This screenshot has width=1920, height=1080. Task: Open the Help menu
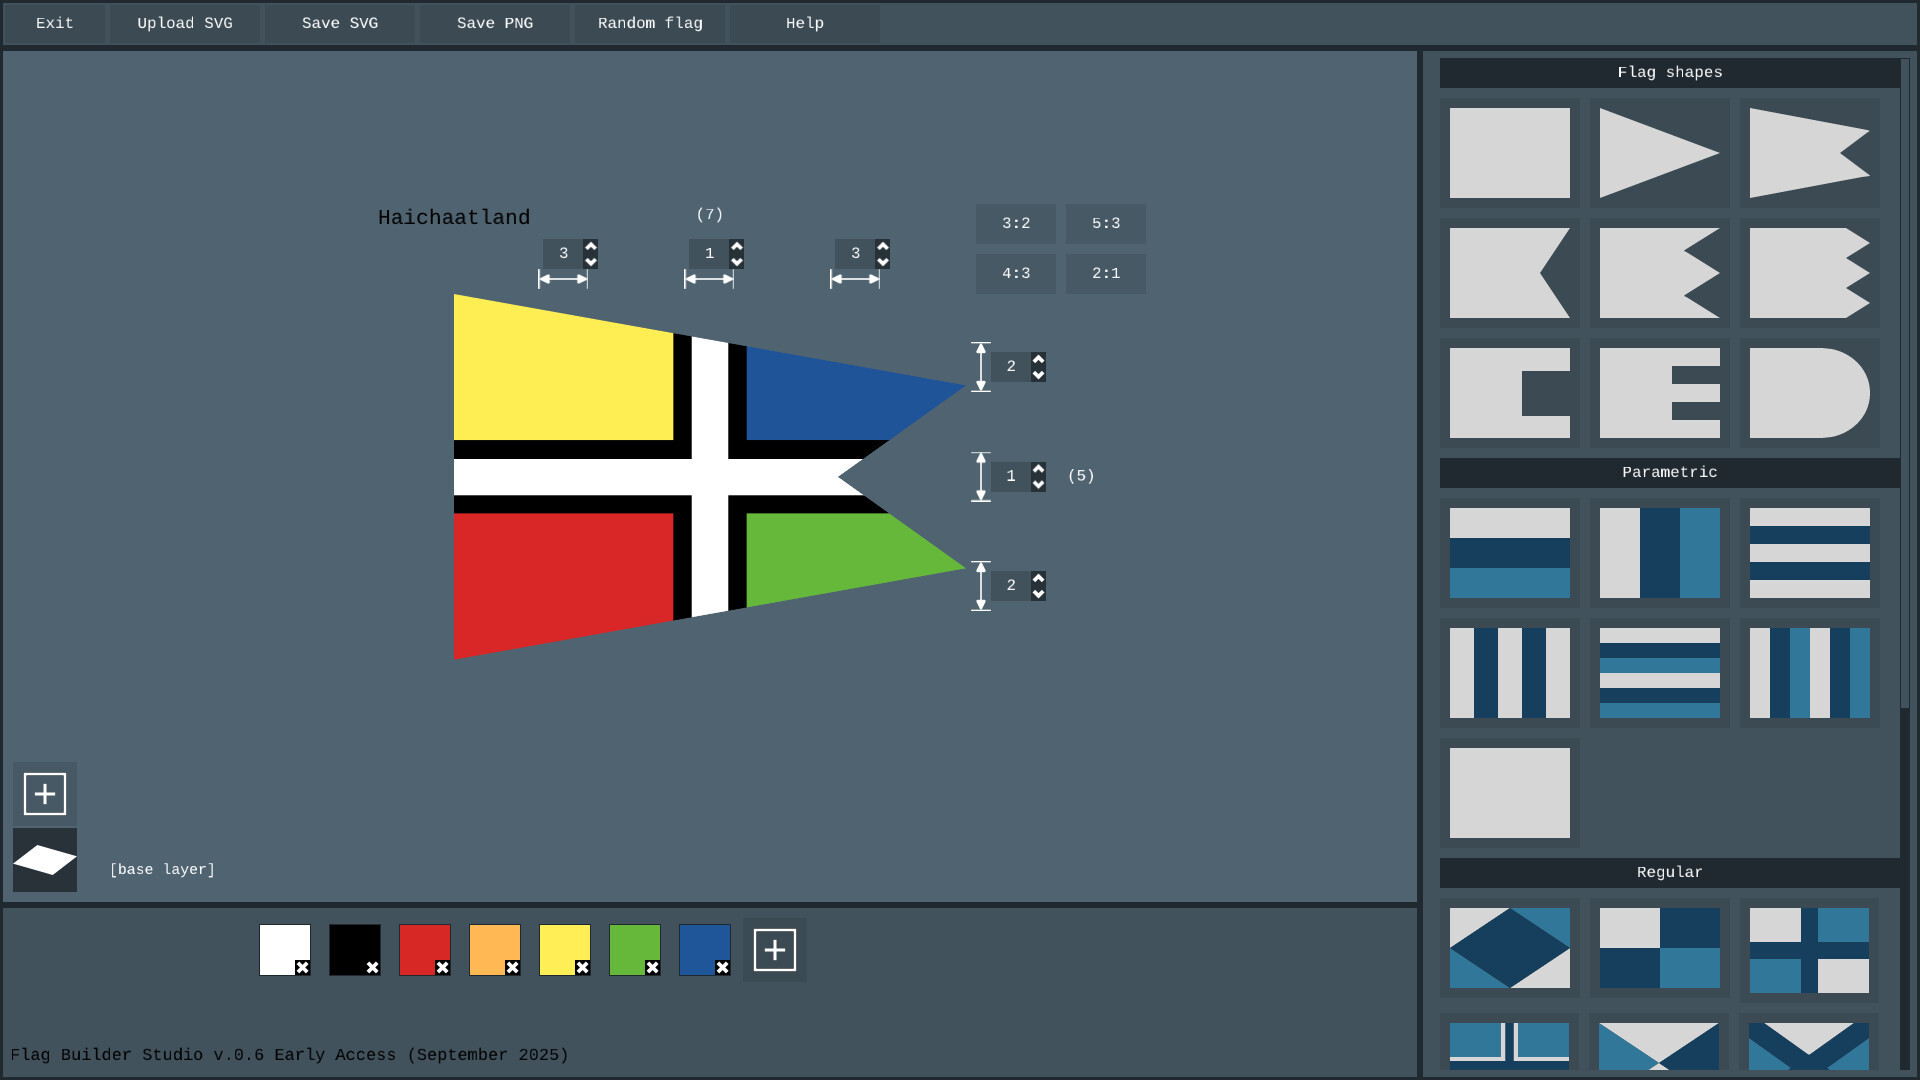click(804, 23)
